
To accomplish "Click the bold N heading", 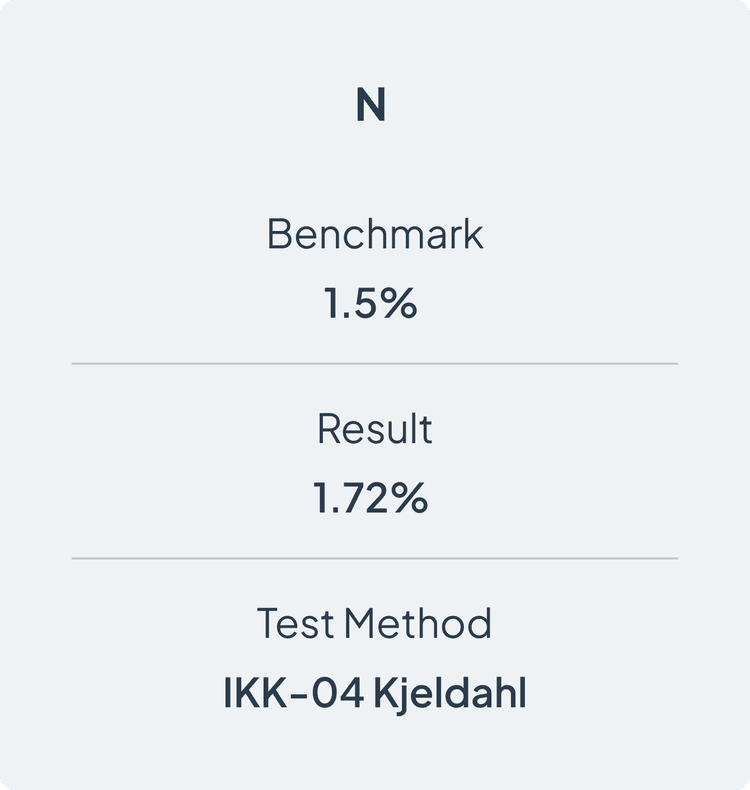I will [x=371, y=104].
